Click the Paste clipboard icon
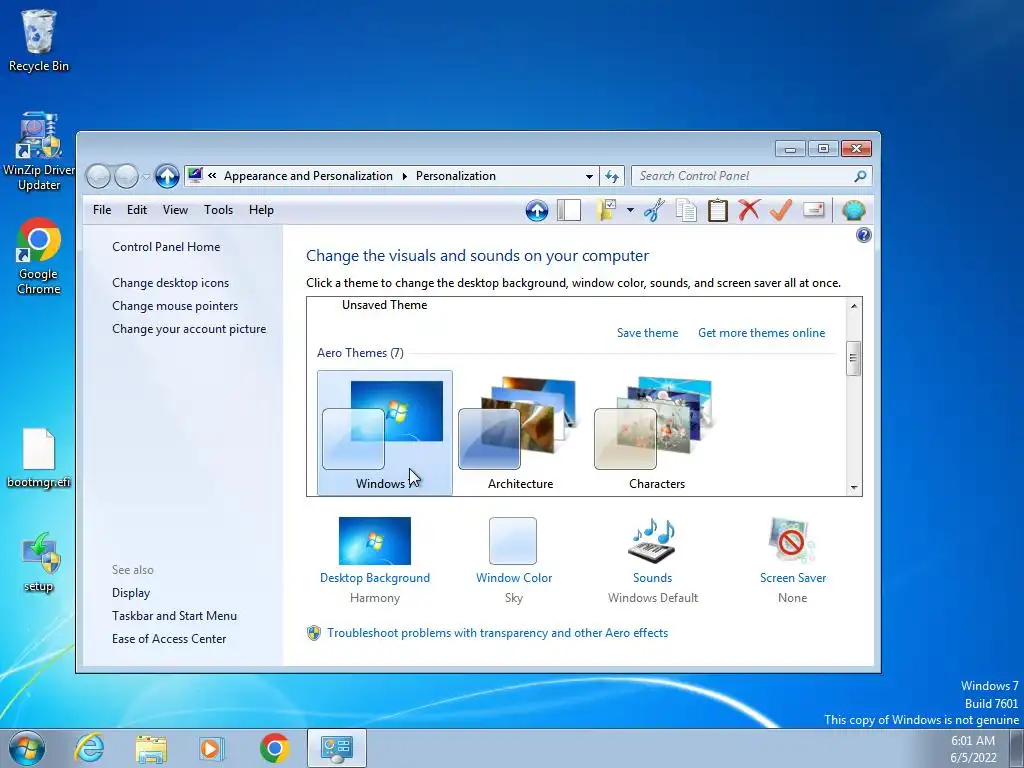 pyautogui.click(x=718, y=210)
